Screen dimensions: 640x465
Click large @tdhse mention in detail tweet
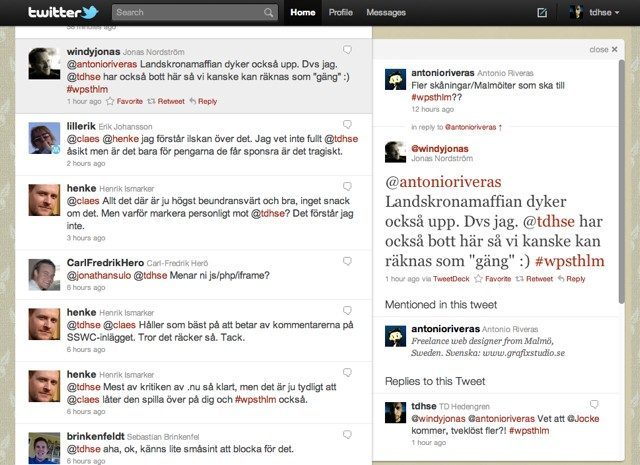pyautogui.click(x=549, y=221)
